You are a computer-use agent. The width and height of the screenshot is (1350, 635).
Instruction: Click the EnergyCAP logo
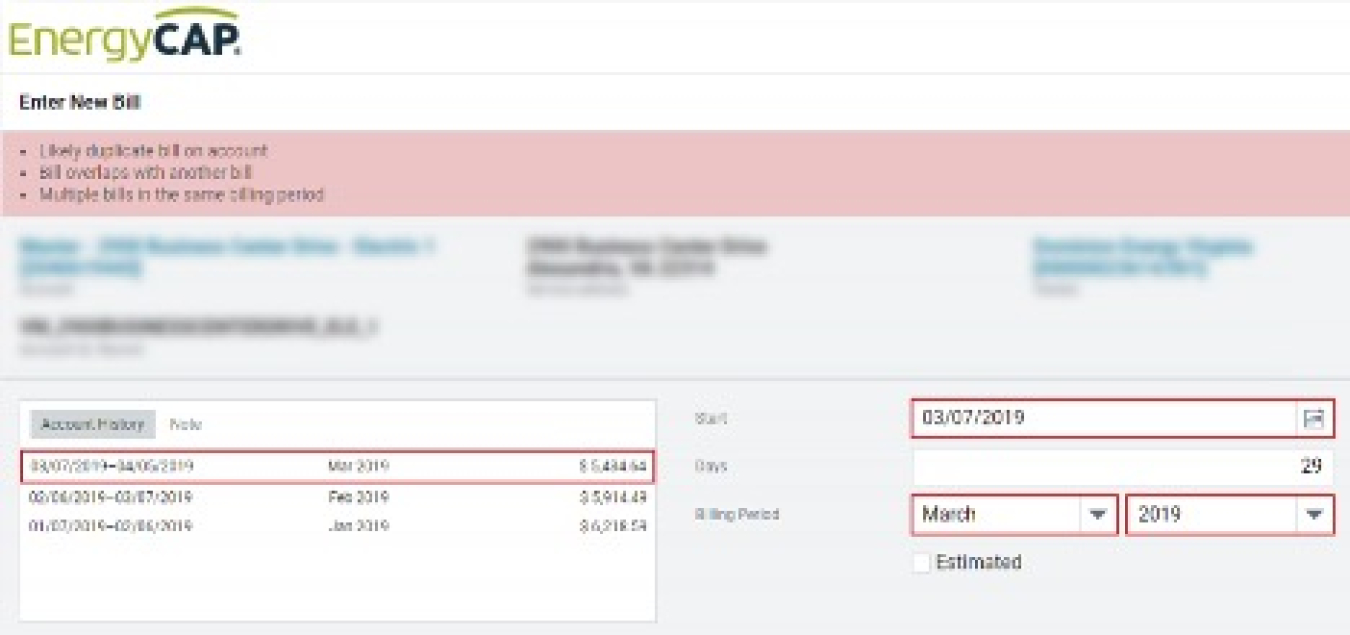coord(124,35)
